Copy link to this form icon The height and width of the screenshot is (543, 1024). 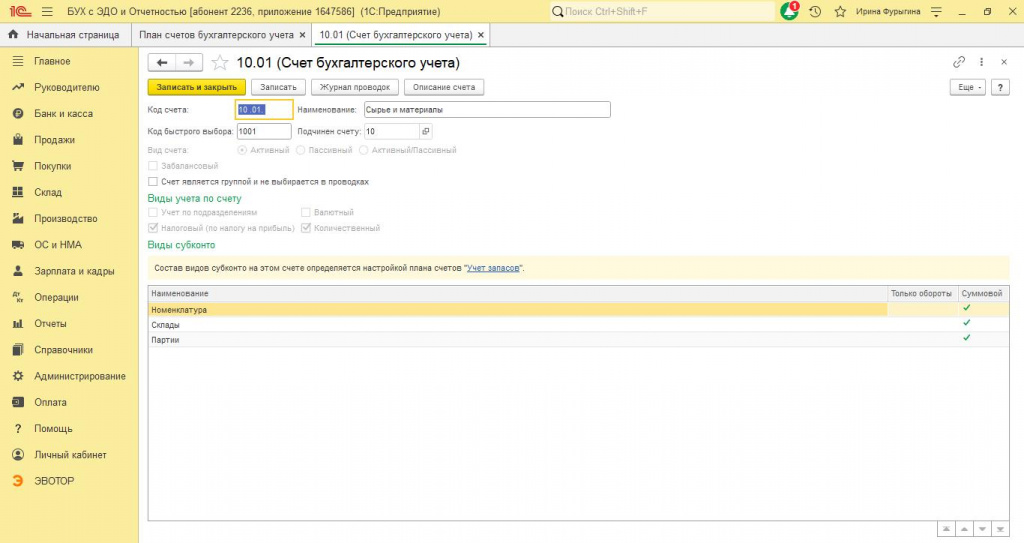tap(959, 62)
